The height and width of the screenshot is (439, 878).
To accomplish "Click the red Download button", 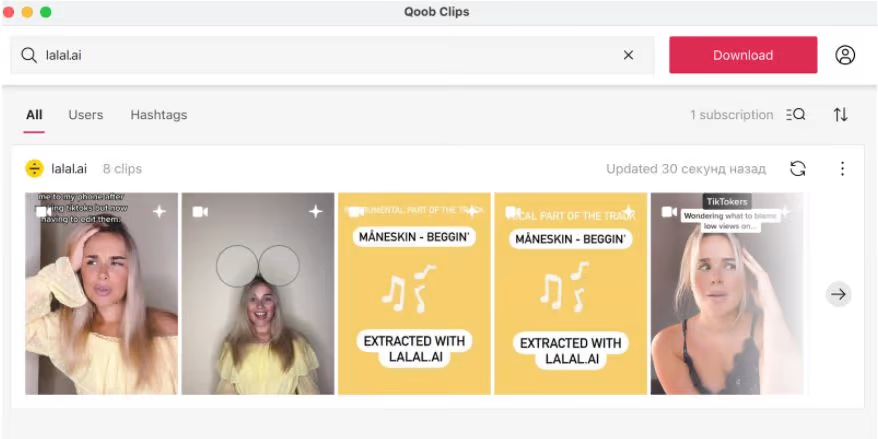I will [743, 55].
